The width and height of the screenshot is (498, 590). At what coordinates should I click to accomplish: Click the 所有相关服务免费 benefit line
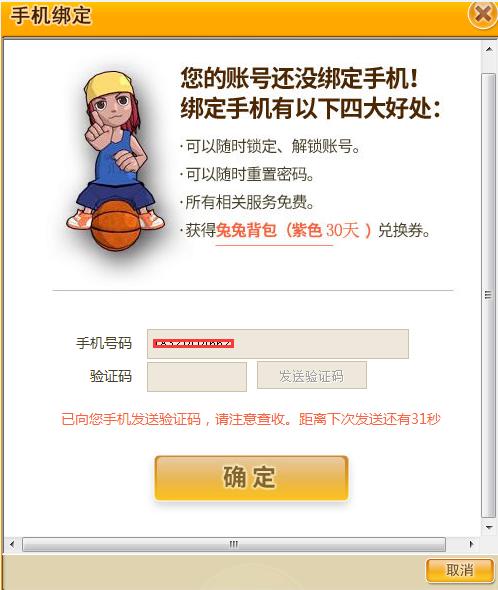(x=250, y=202)
